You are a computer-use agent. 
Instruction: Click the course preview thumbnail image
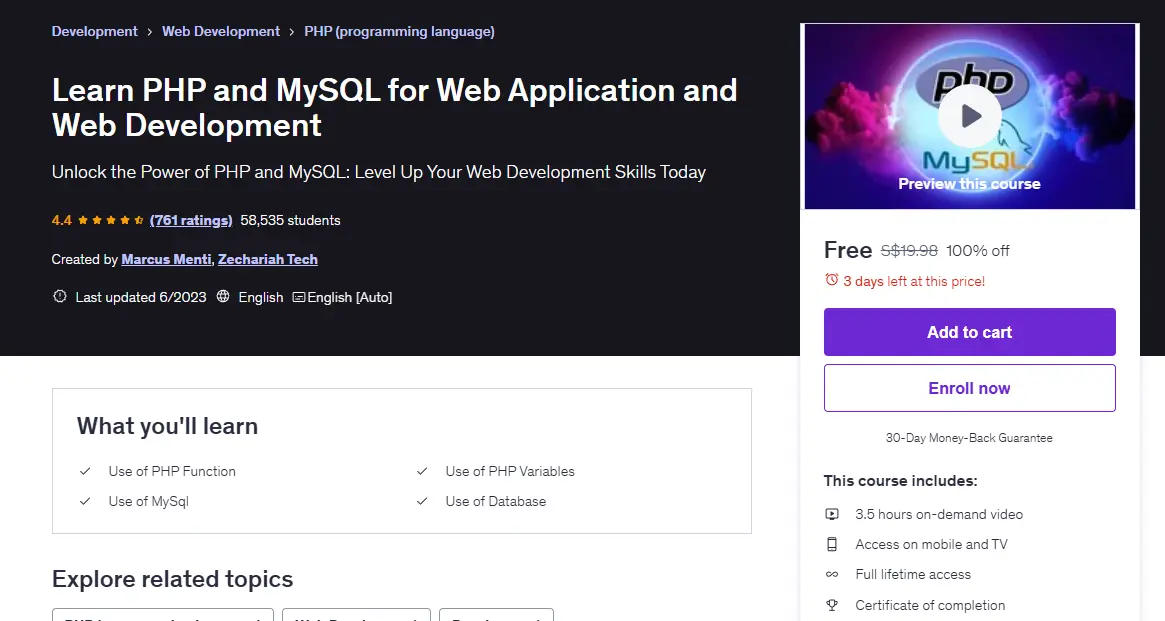point(970,116)
